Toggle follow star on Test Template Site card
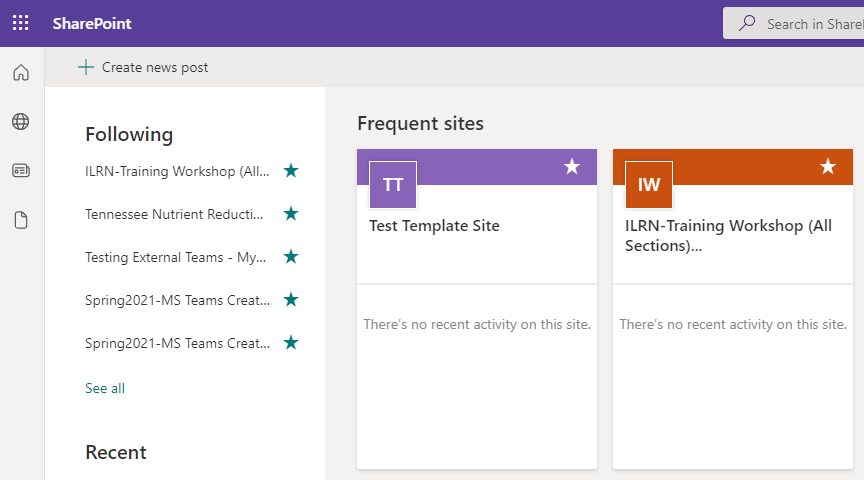This screenshot has height=480, width=864. click(572, 167)
